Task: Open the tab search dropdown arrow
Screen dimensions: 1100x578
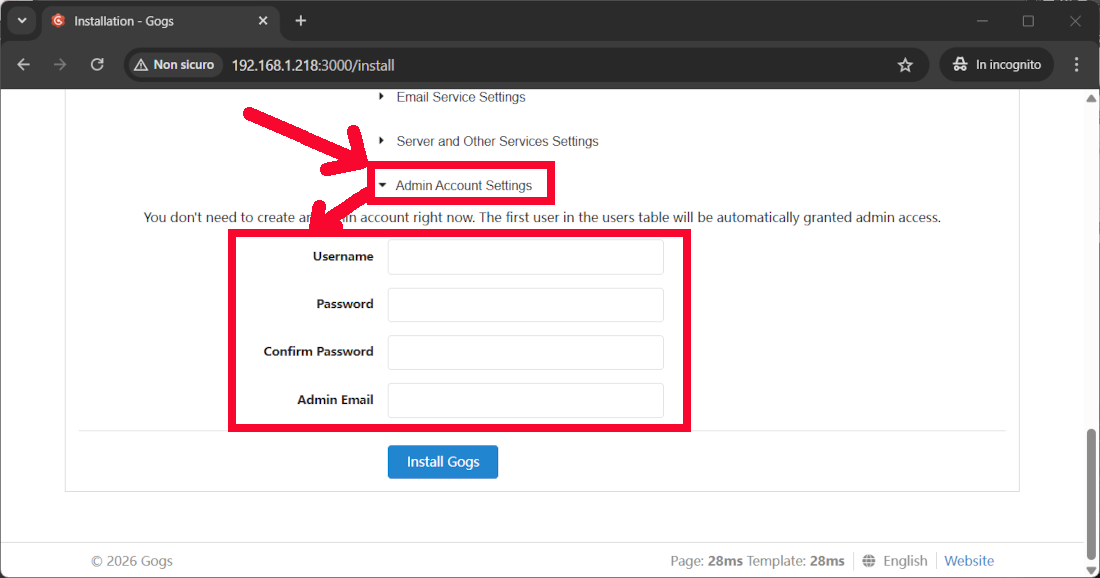Action: [x=22, y=21]
